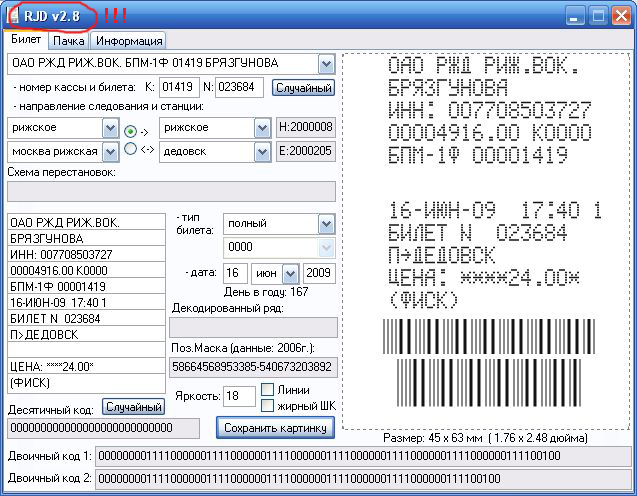Click the Яркость value field 18
Image resolution: width=637 pixels, height=496 pixels.
pos(239,396)
